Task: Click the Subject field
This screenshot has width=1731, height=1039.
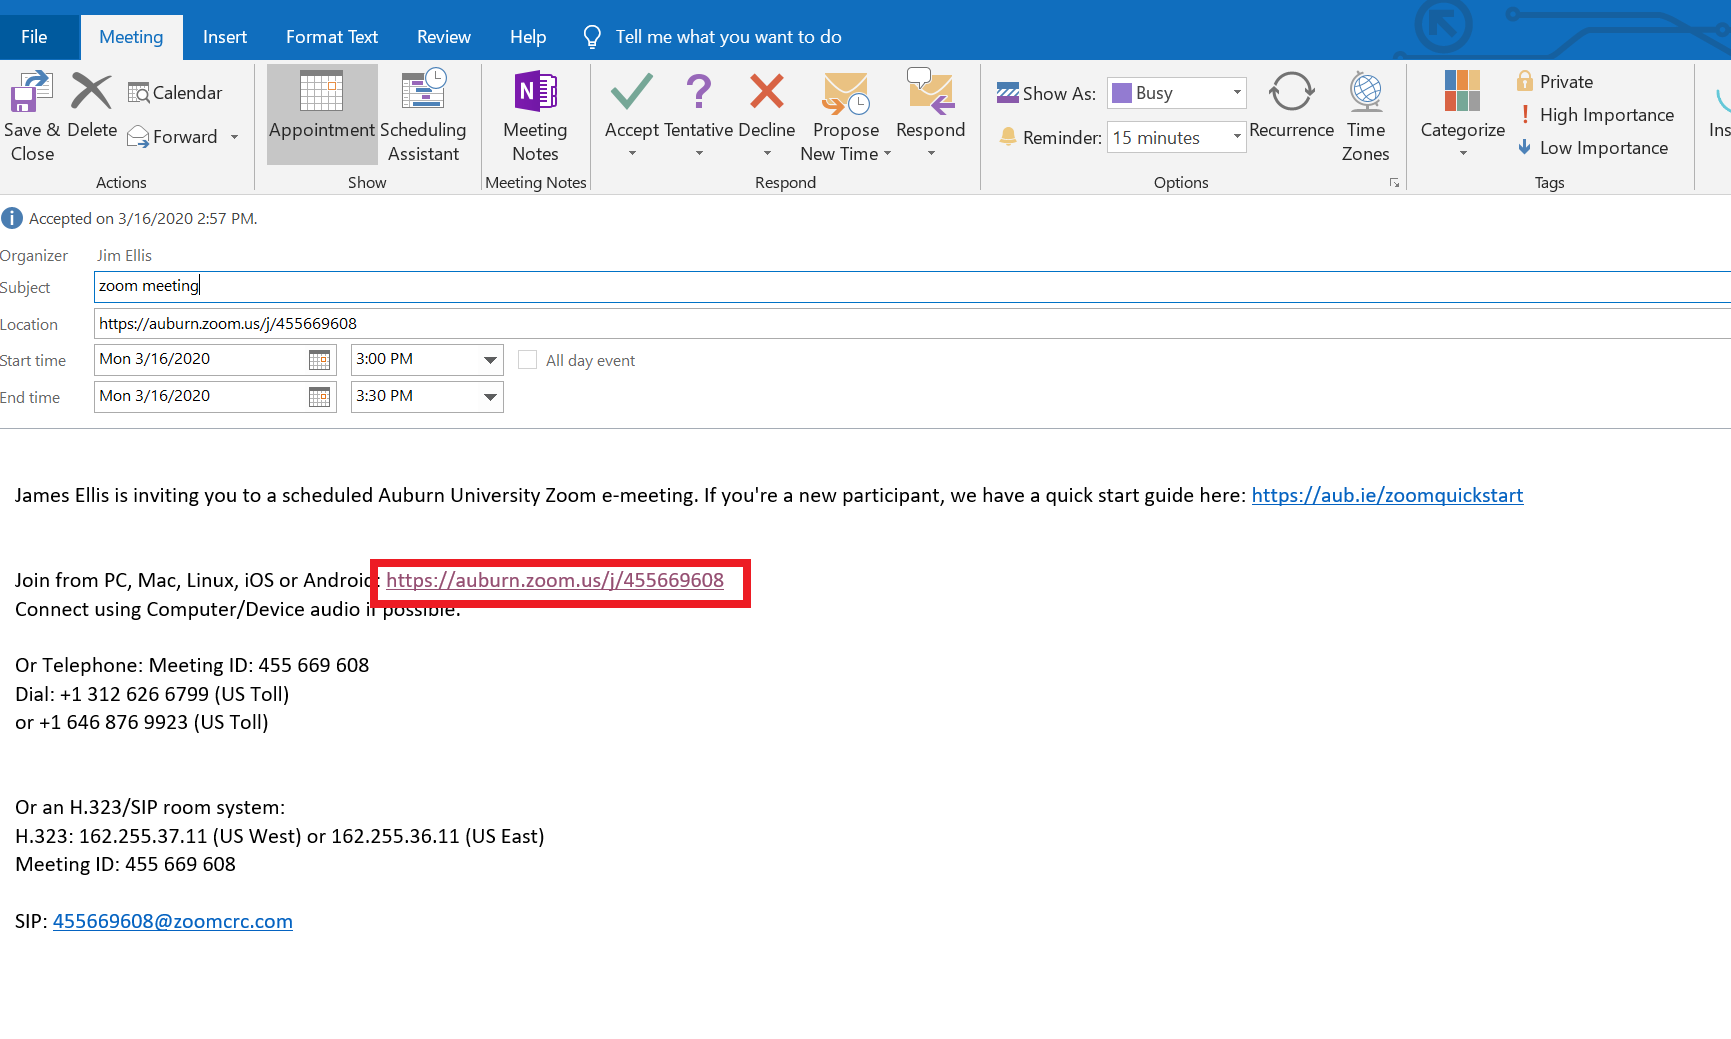Action: tap(912, 287)
